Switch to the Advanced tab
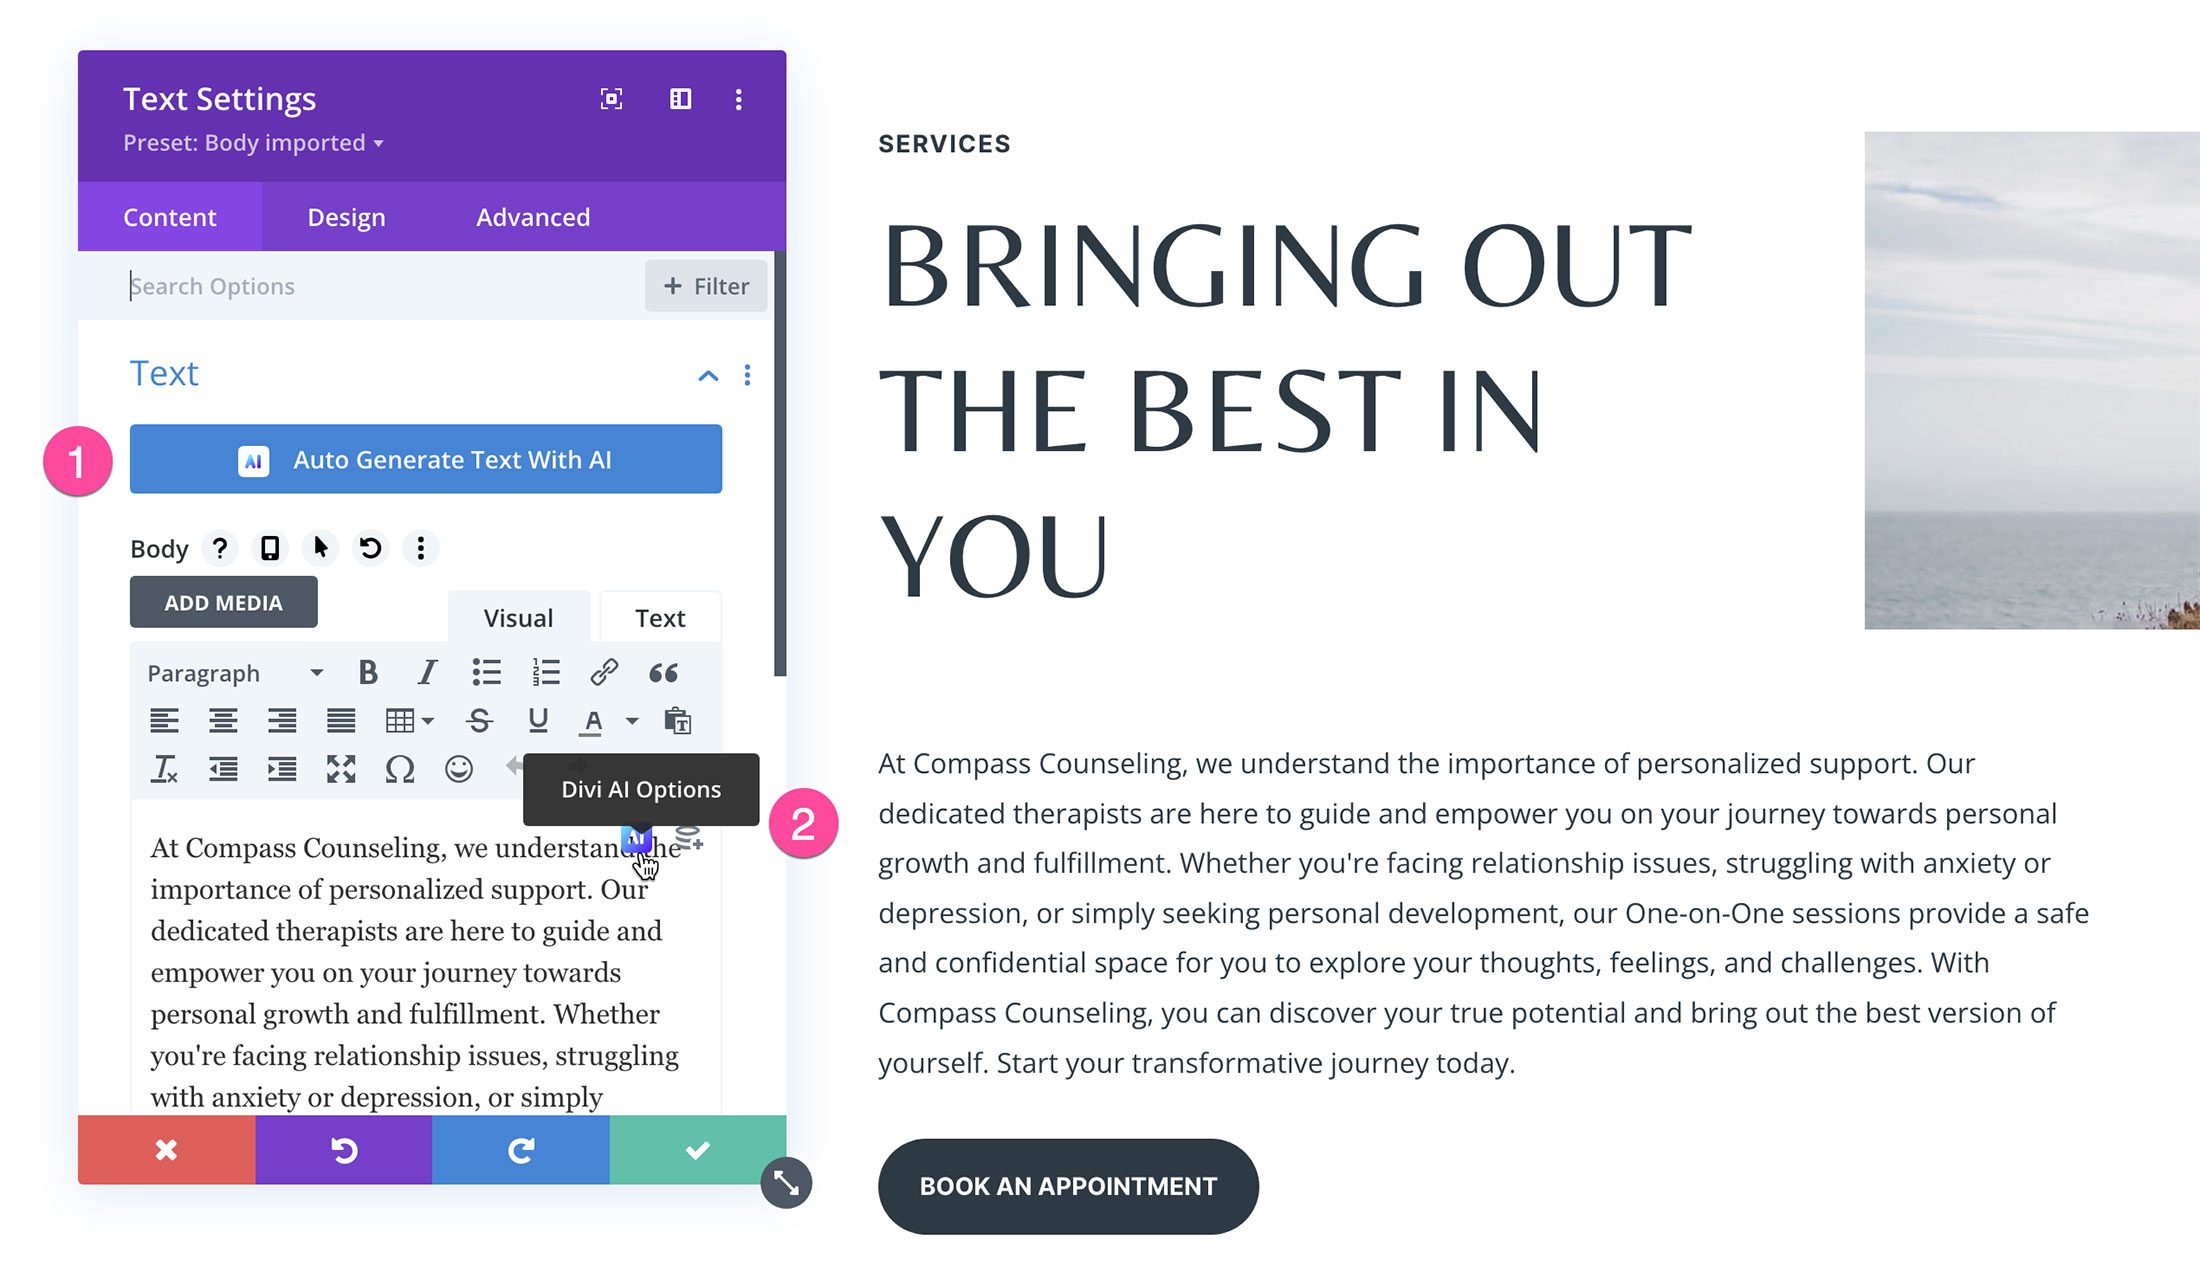The image size is (2200, 1285). point(532,214)
